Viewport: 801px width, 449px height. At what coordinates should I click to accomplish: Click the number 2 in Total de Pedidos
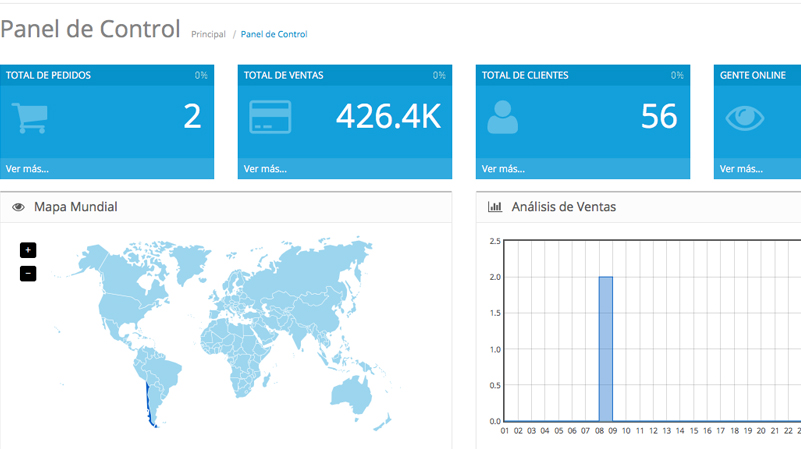tap(193, 116)
